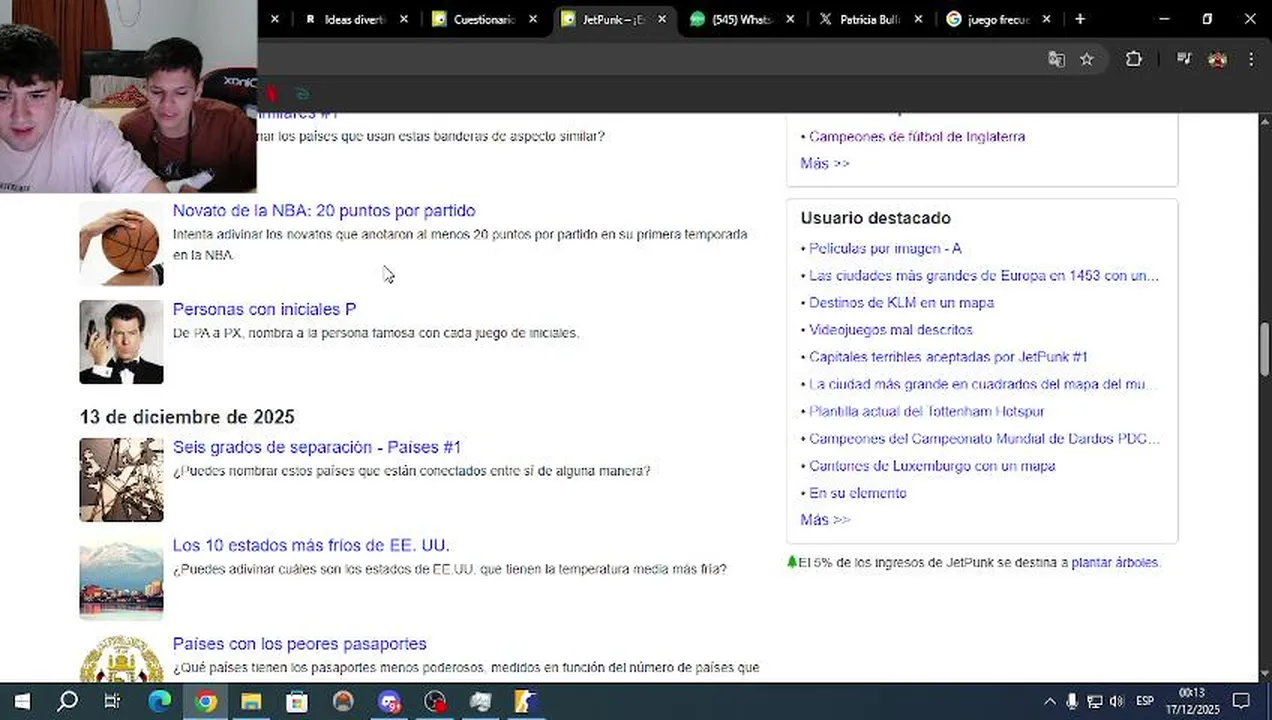Screen dimensions: 1272x720
Task: Open 'Países con los peores pasaportes' quiz
Action: 300,643
